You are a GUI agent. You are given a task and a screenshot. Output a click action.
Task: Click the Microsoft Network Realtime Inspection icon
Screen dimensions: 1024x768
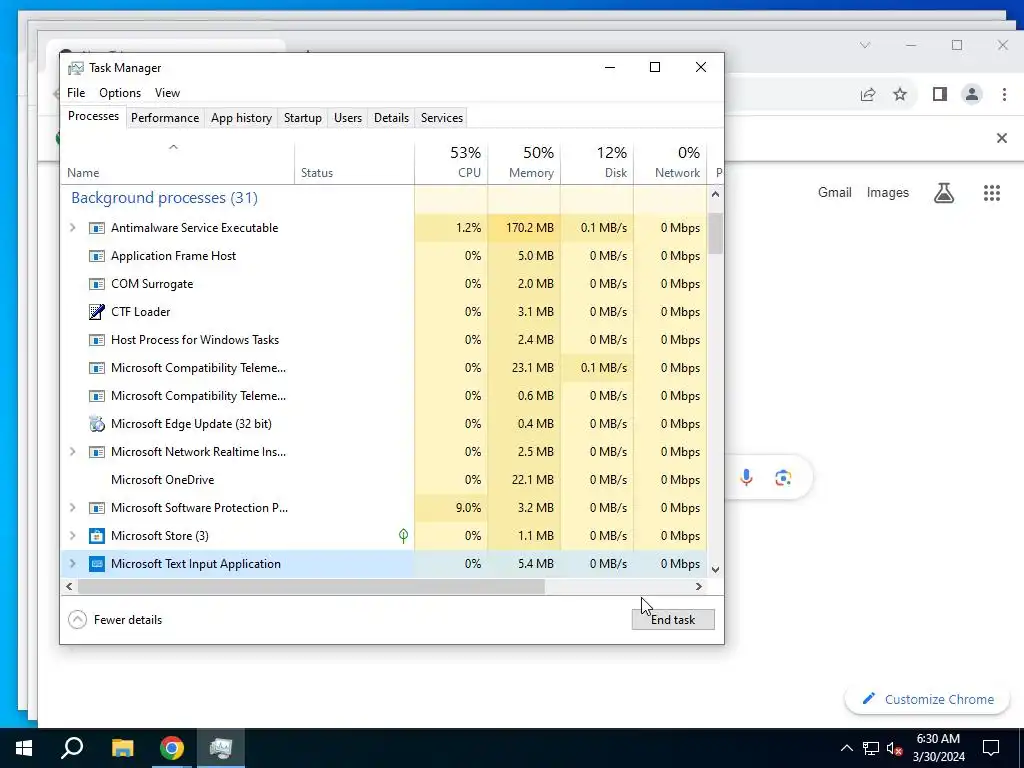point(97,452)
